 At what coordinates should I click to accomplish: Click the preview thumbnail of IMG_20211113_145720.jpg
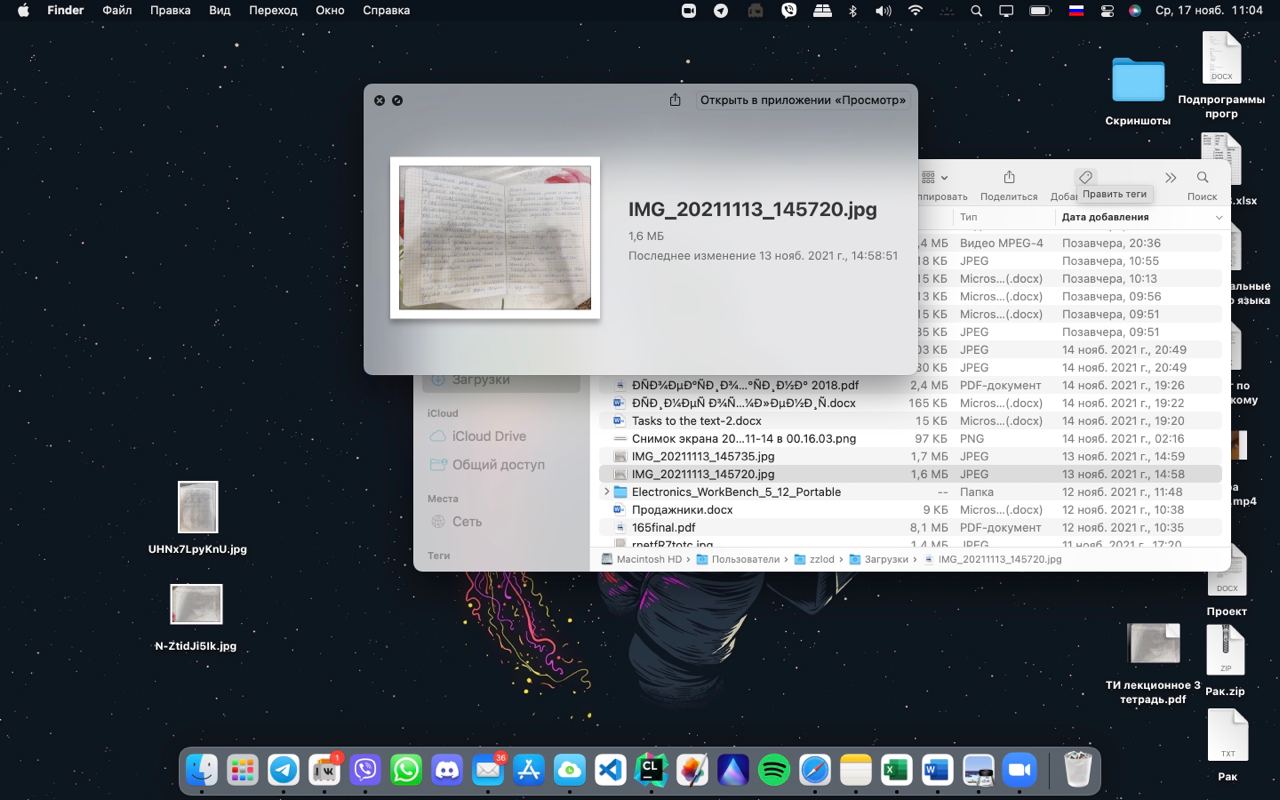tap(495, 238)
